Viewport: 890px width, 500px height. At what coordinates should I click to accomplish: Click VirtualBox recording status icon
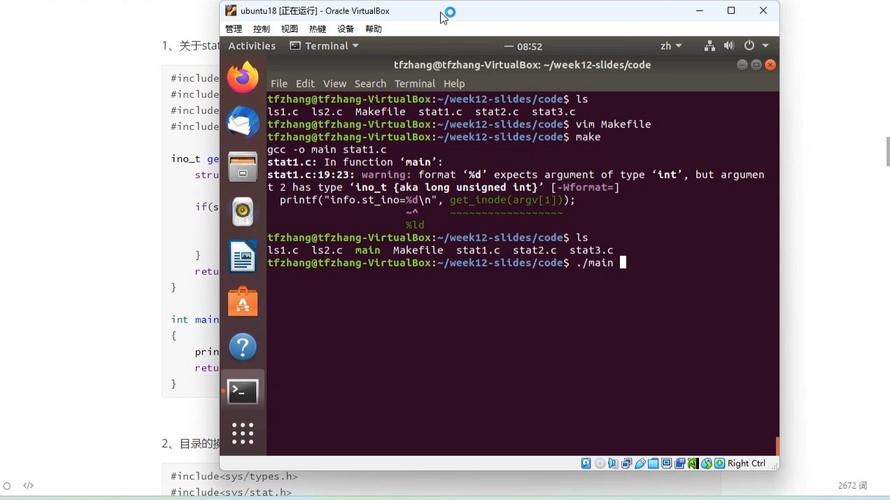pyautogui.click(x=679, y=464)
